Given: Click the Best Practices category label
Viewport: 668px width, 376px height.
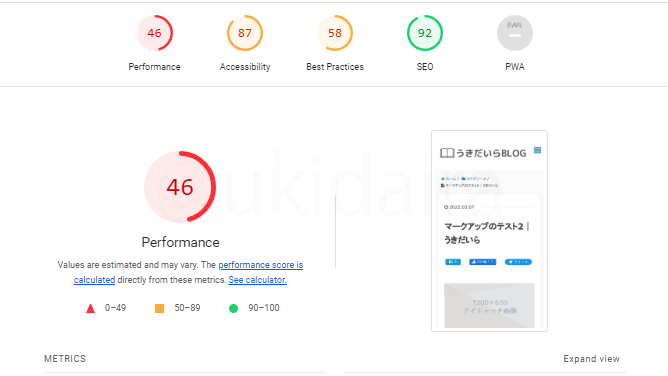Looking at the screenshot, I should tap(335, 67).
